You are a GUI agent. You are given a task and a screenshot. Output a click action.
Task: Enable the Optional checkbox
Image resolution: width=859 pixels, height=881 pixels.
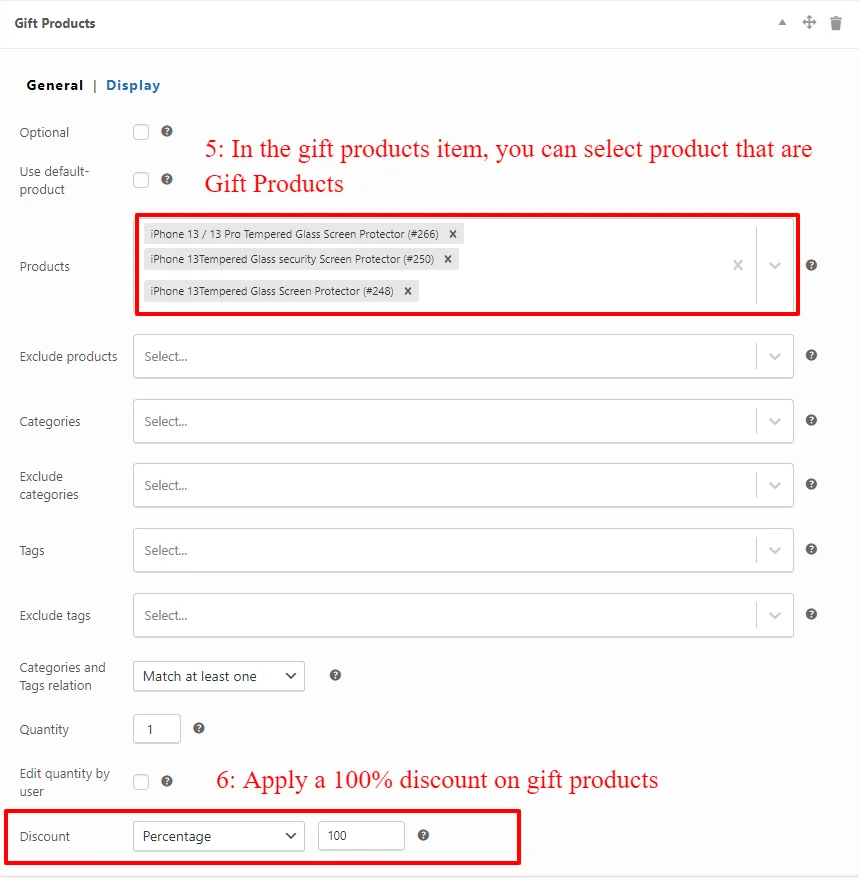(141, 132)
